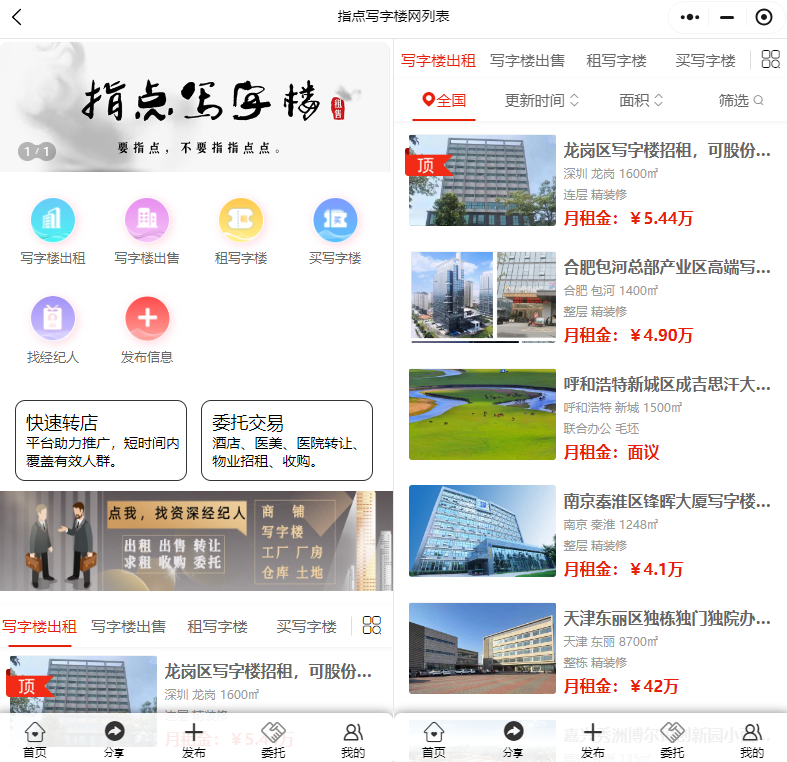
Task: Open the yellow 租写字楼 category icon
Action: [x=241, y=221]
